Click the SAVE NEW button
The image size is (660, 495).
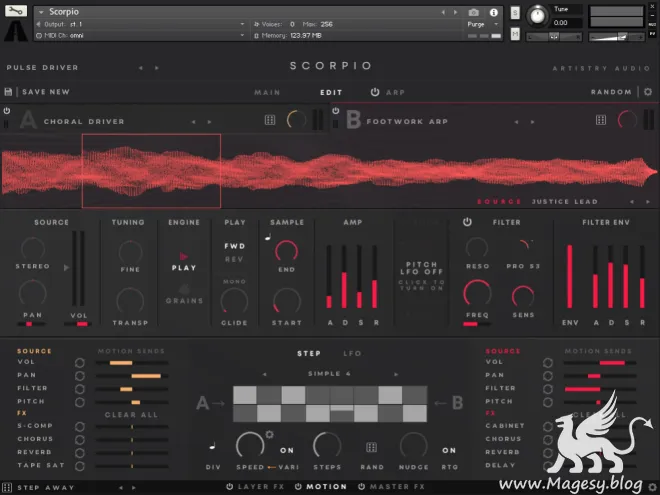46,92
